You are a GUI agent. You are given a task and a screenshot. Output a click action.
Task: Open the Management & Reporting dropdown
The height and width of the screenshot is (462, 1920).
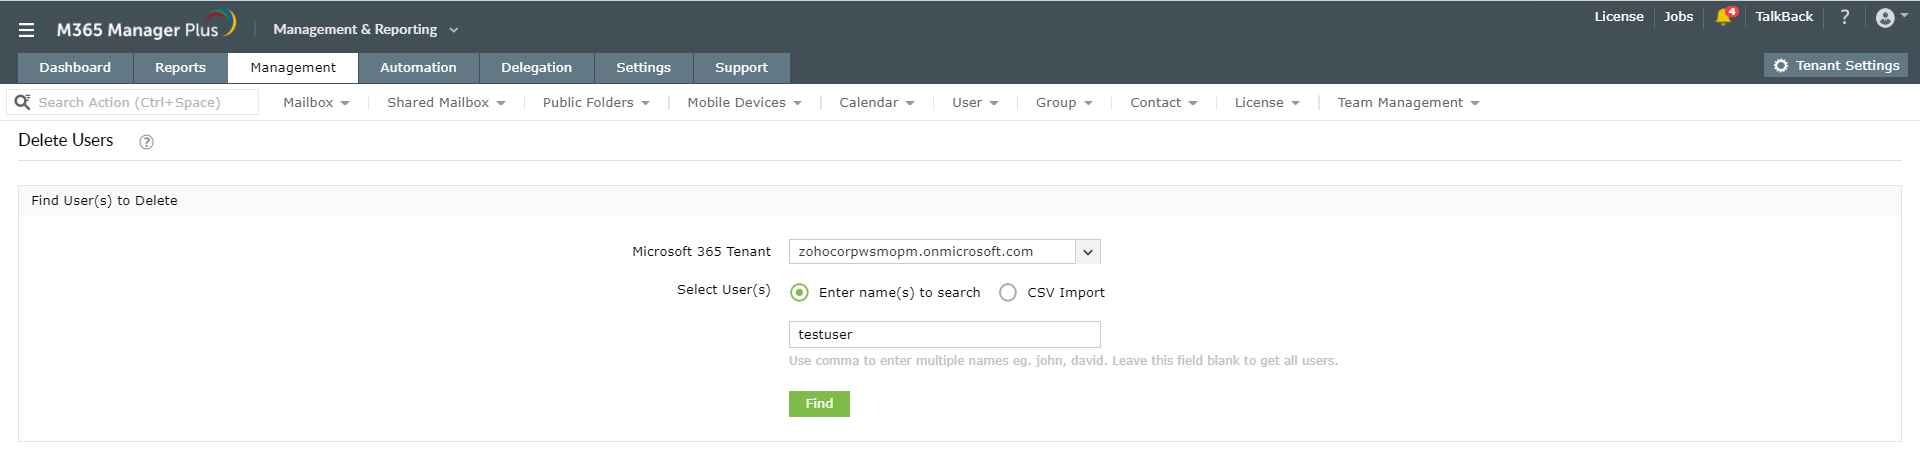coord(365,30)
